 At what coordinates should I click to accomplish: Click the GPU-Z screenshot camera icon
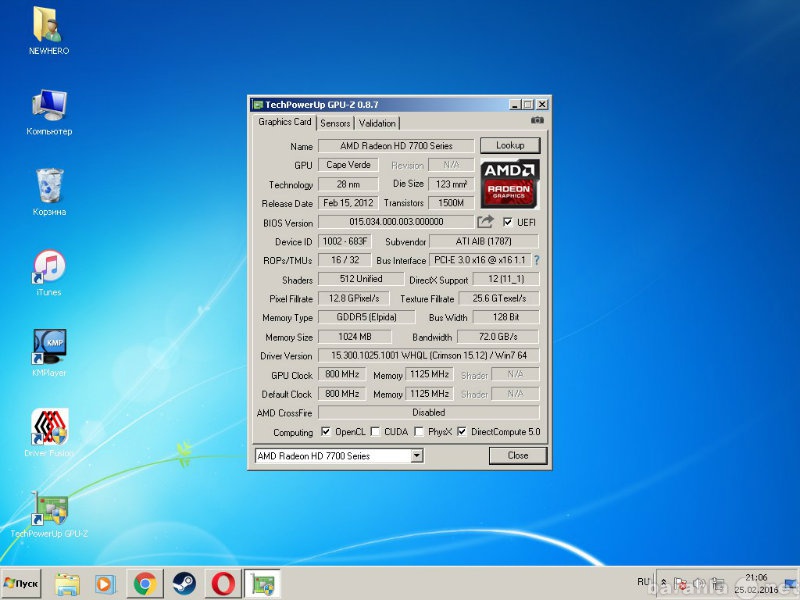point(537,120)
